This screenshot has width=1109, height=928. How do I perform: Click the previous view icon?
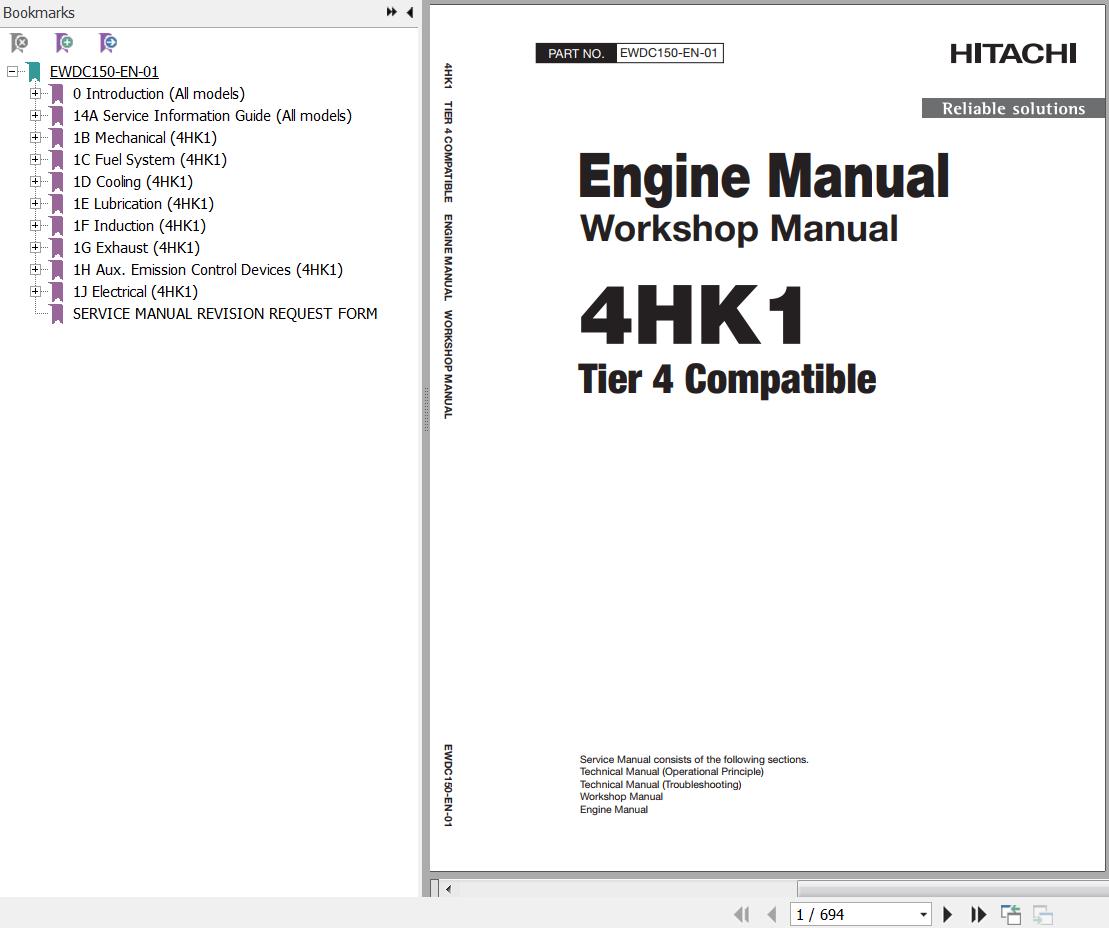[1011, 915]
